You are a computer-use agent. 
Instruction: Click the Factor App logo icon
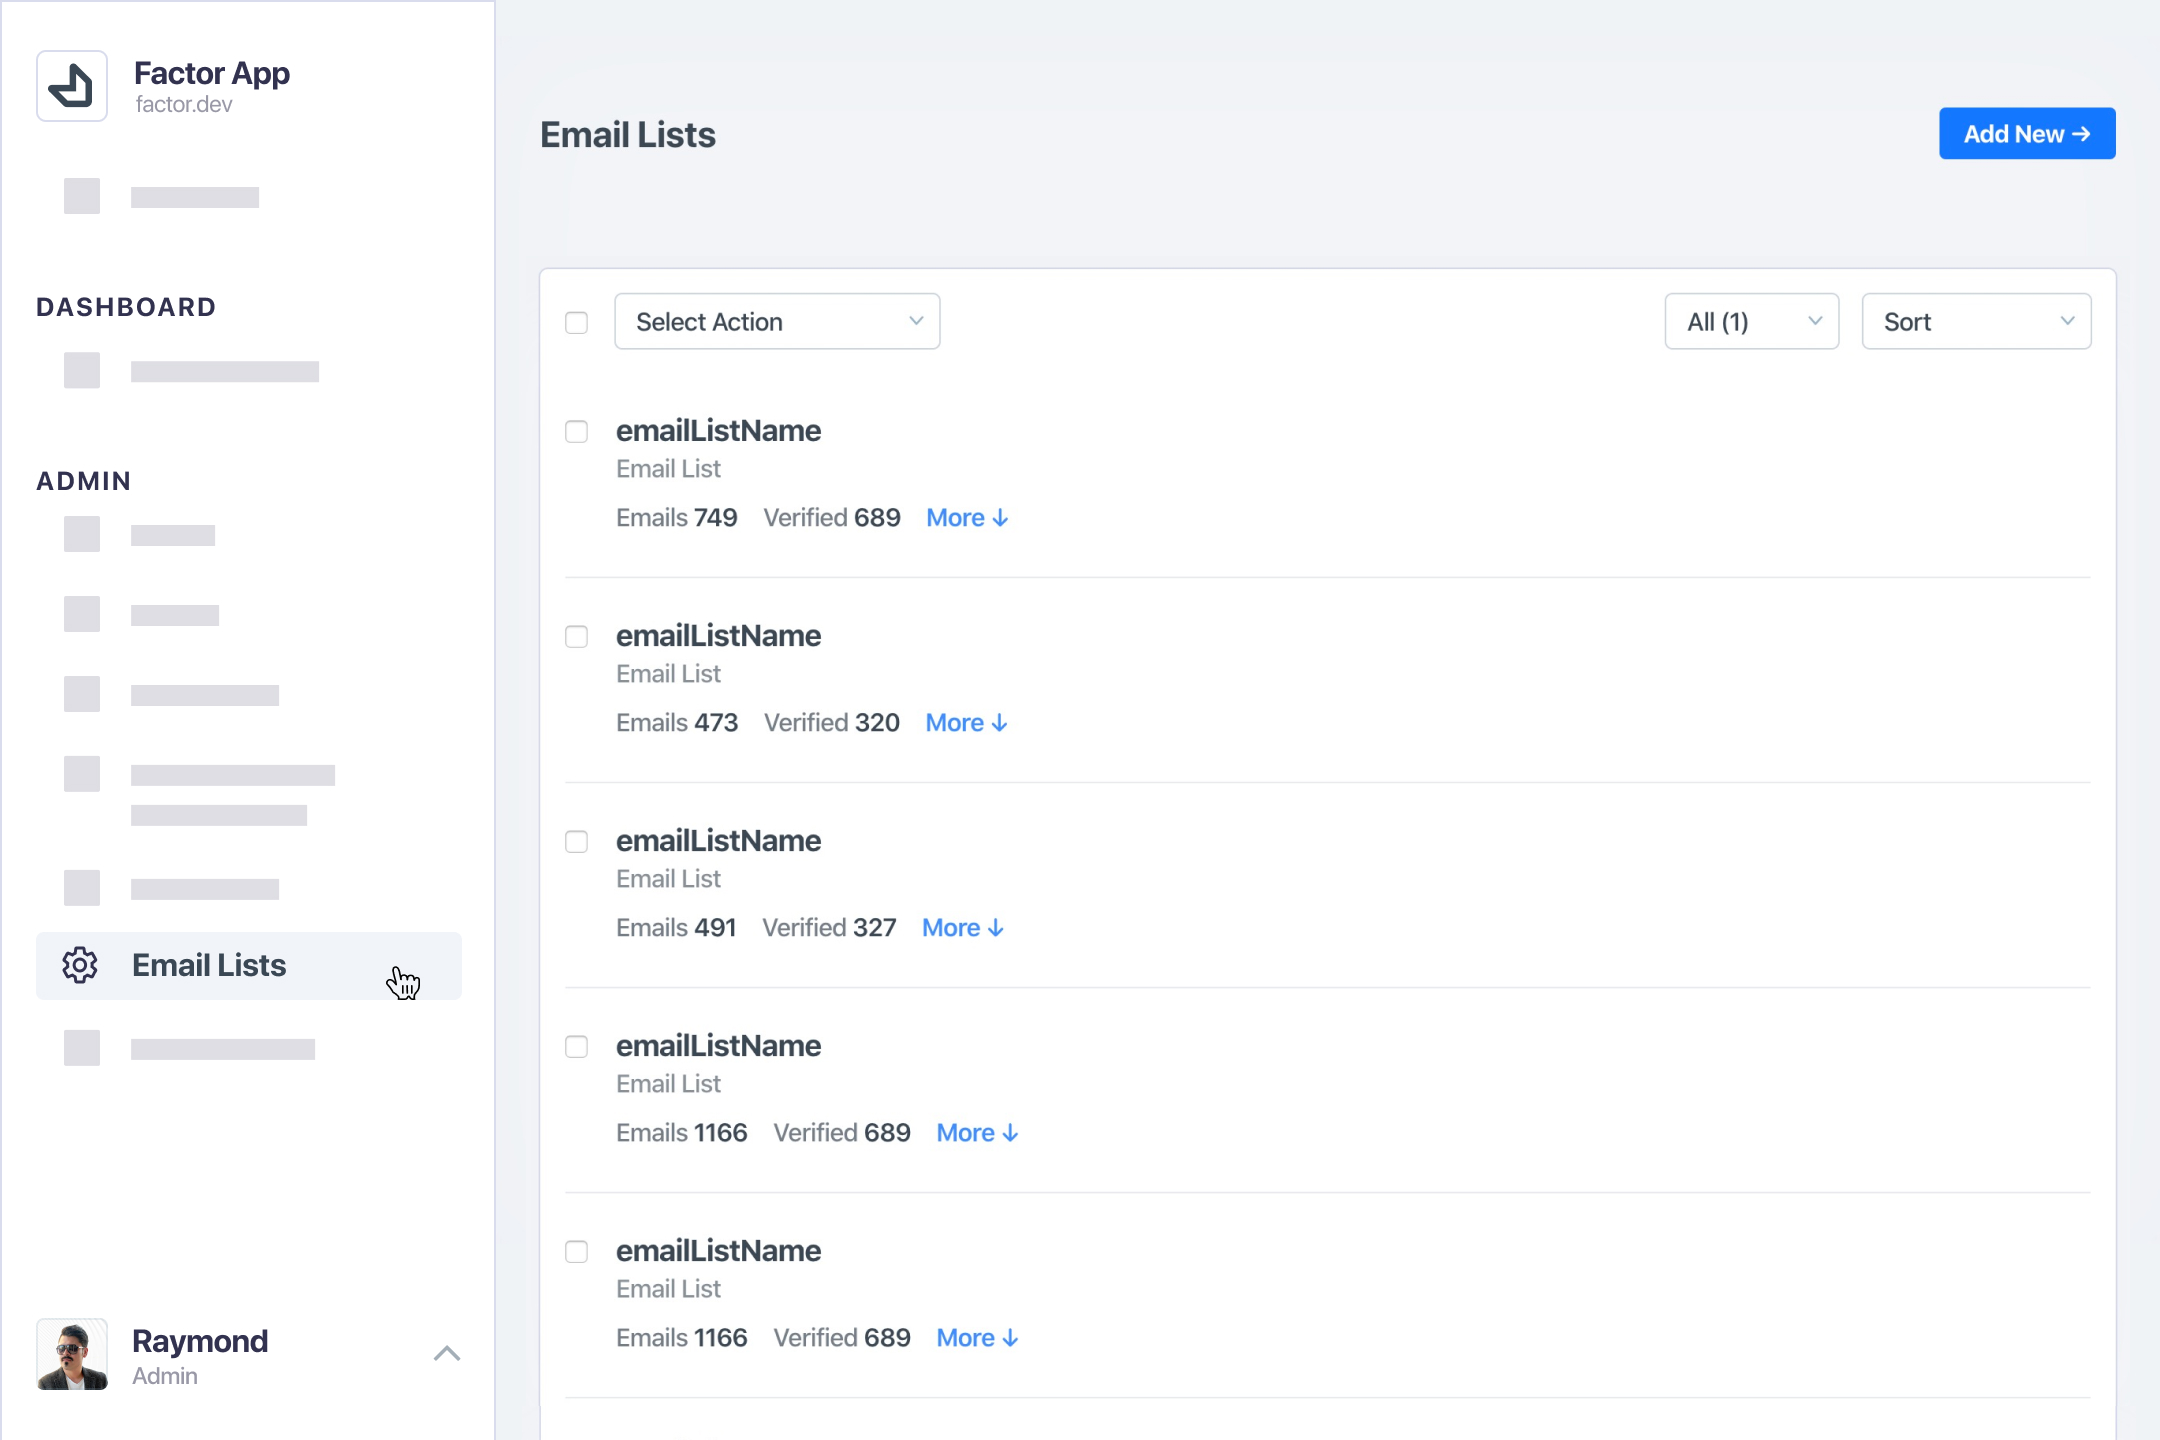coord(72,87)
